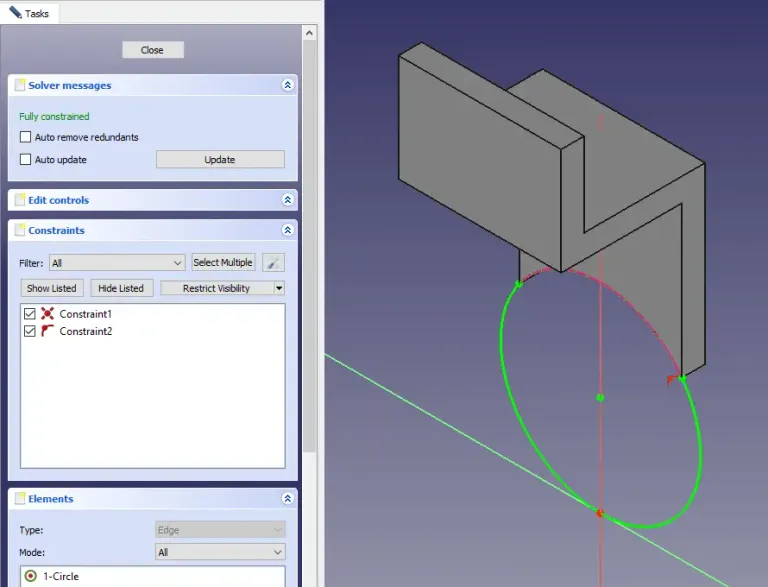Uncheck the Constraint1 checkbox
Screen dimensions: 768x587
pos(29,314)
